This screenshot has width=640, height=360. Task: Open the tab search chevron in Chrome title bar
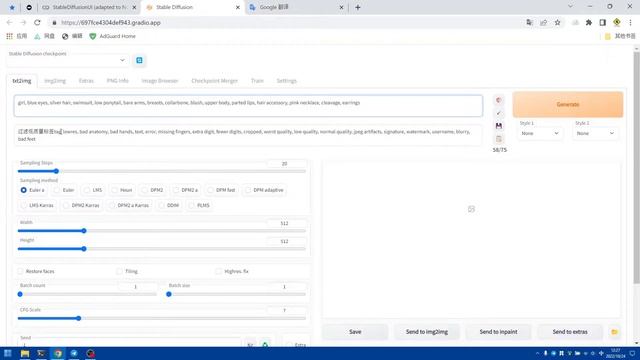[570, 7]
